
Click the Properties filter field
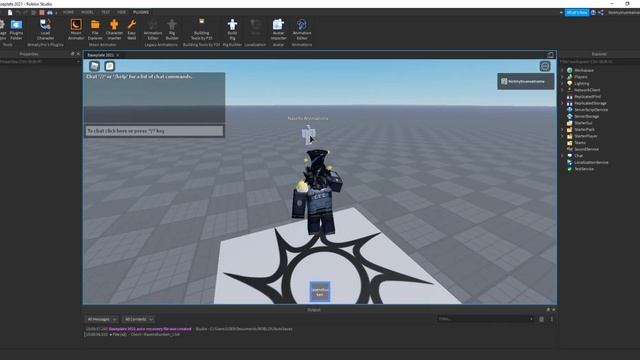coord(40,62)
